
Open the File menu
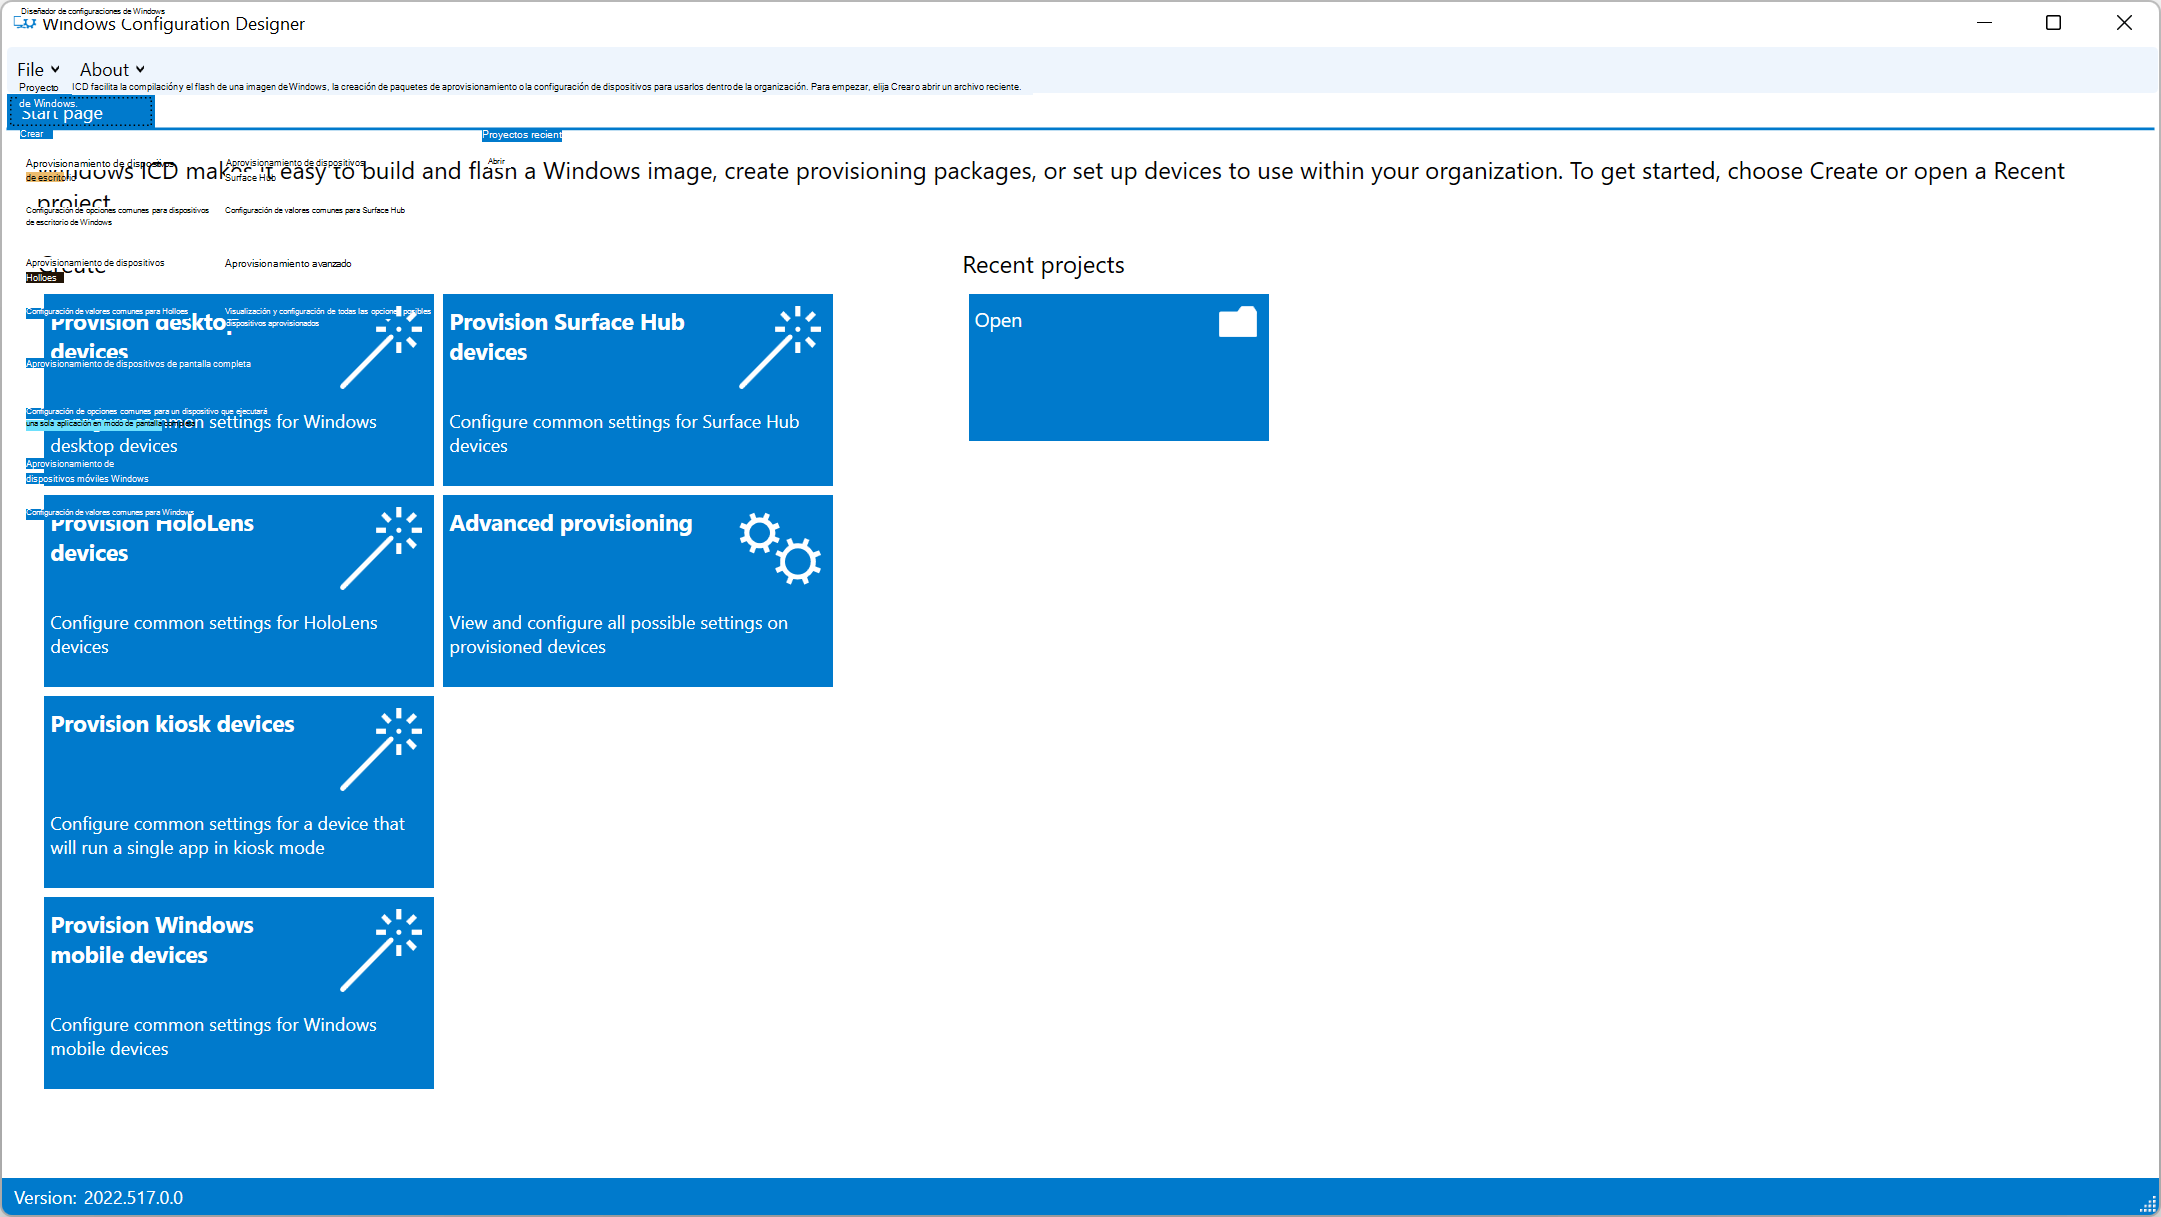[x=33, y=67]
